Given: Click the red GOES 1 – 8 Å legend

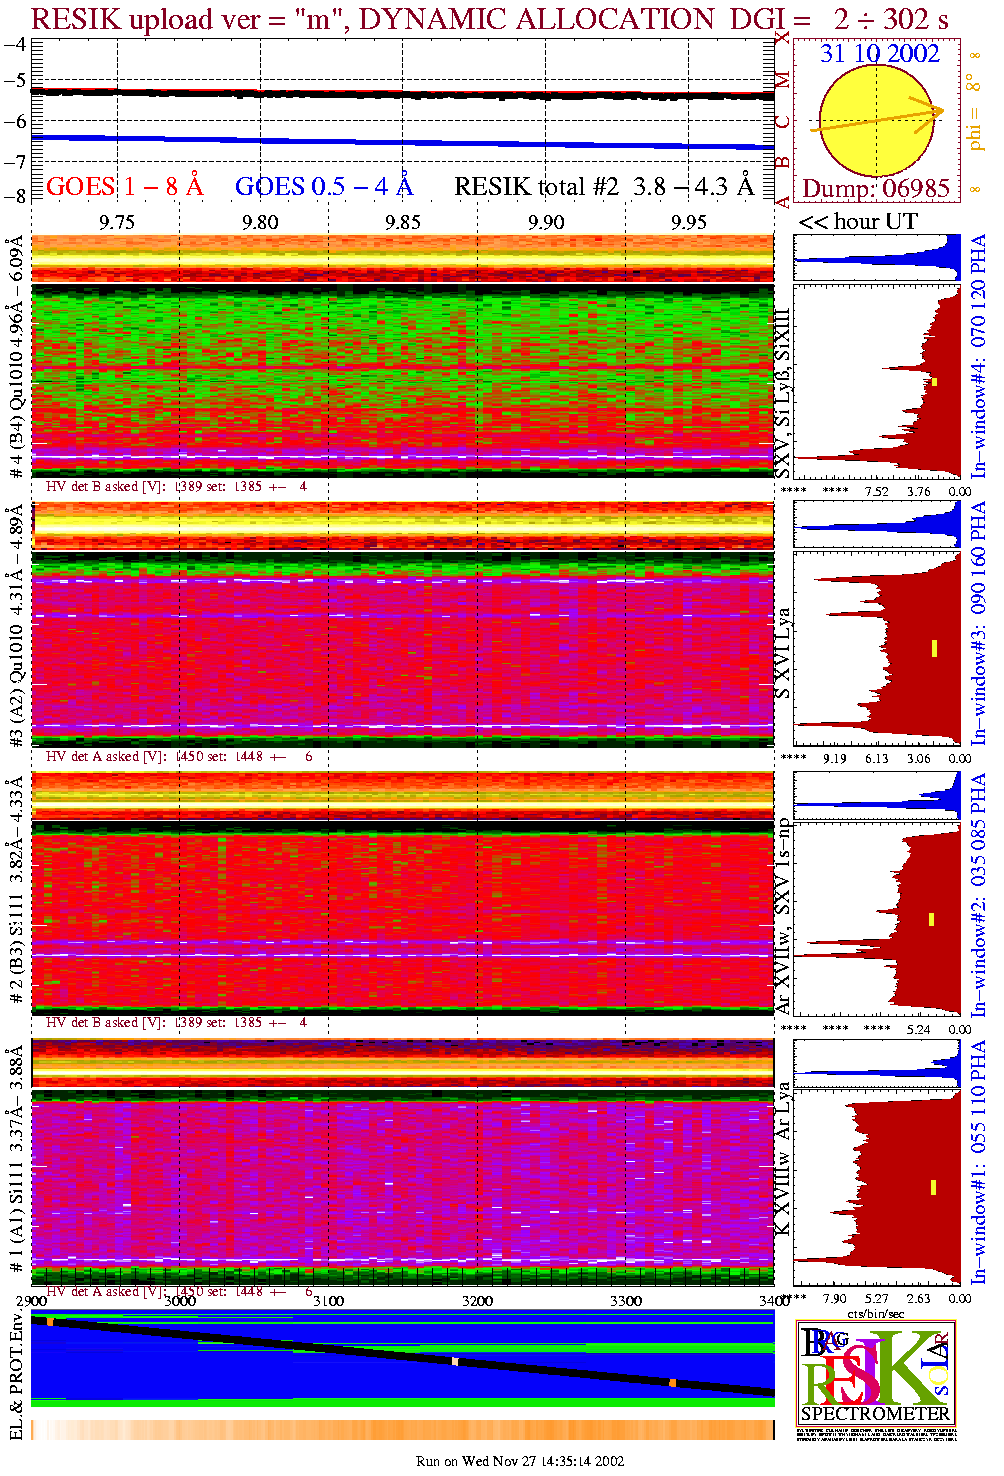Looking at the screenshot, I should (x=125, y=187).
